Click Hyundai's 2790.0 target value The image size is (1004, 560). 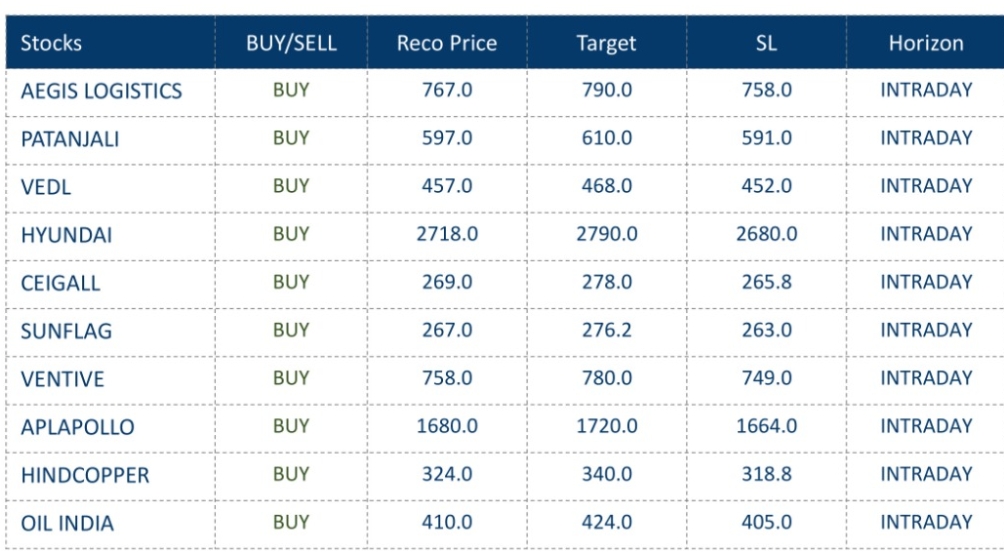tap(608, 235)
